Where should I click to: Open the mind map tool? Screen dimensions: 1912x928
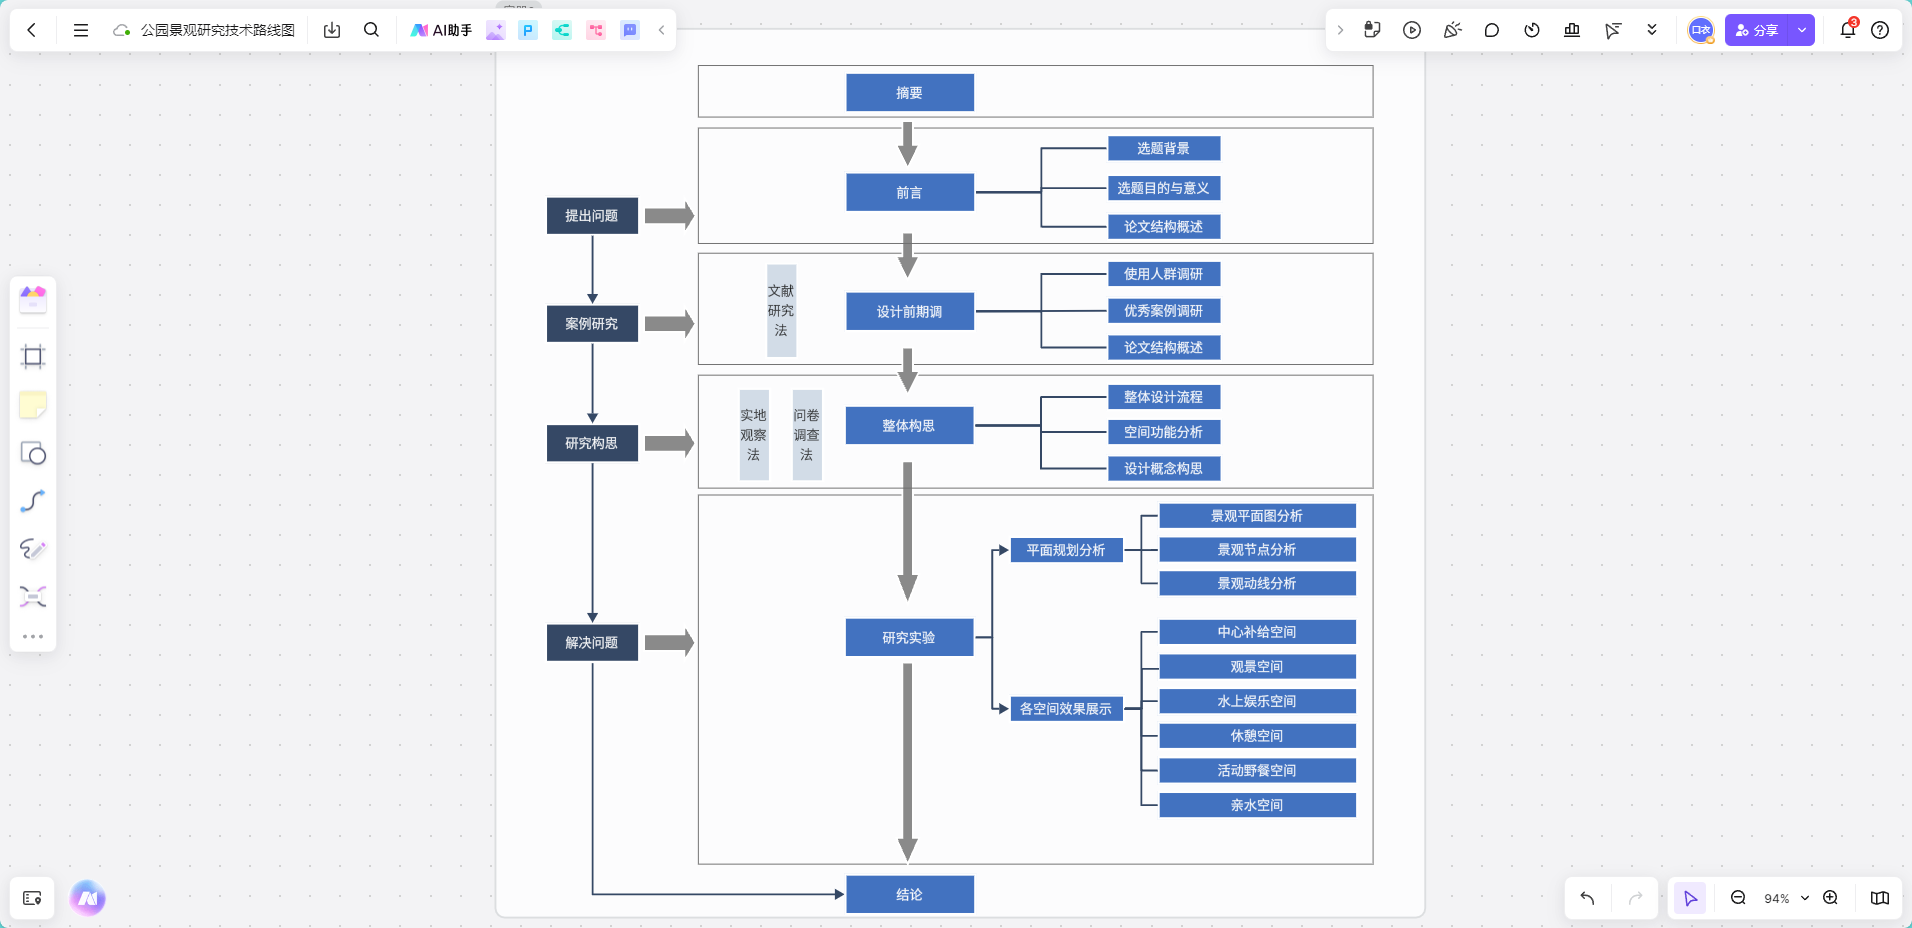pos(33,596)
